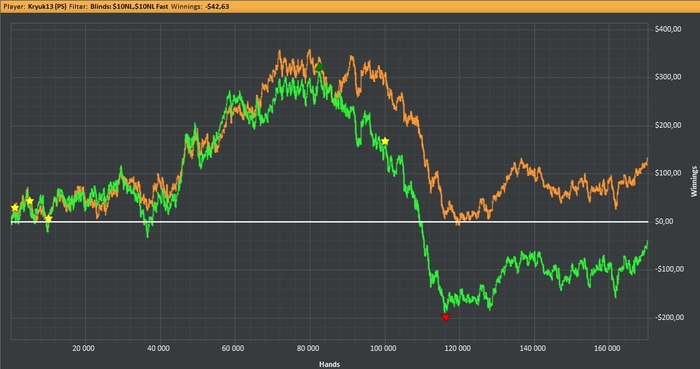Click the 120 000 x-axis label
Screen dimensions: 700x369
[458, 348]
